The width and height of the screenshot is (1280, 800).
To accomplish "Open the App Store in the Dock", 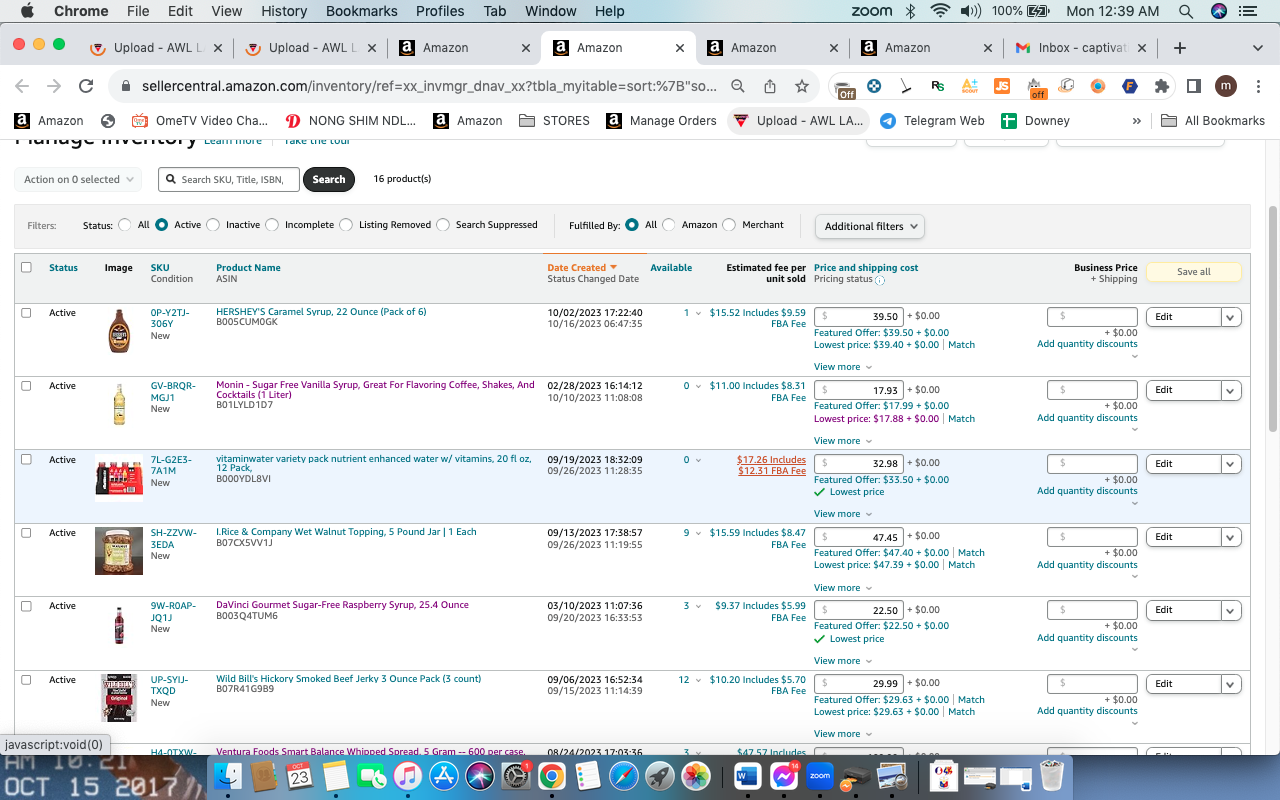I will (443, 776).
